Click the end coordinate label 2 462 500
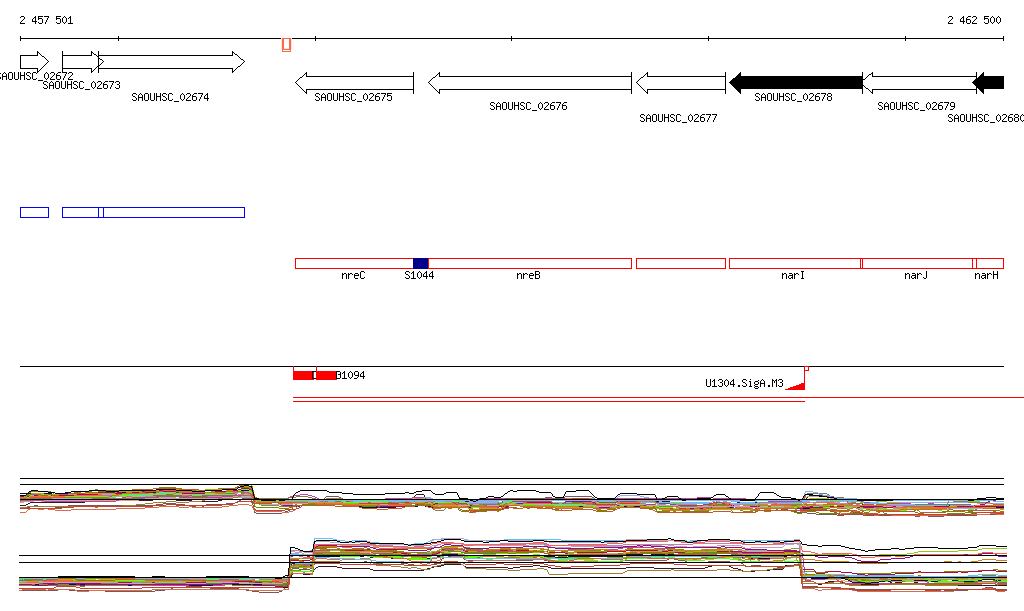This screenshot has height=611, width=1024. pyautogui.click(x=973, y=20)
